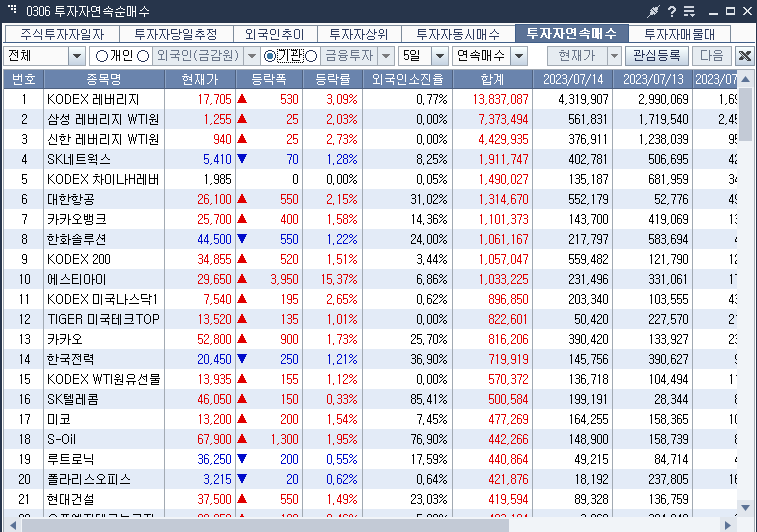Click the 다음 button
Screen dimensions: 757x532
coord(712,56)
